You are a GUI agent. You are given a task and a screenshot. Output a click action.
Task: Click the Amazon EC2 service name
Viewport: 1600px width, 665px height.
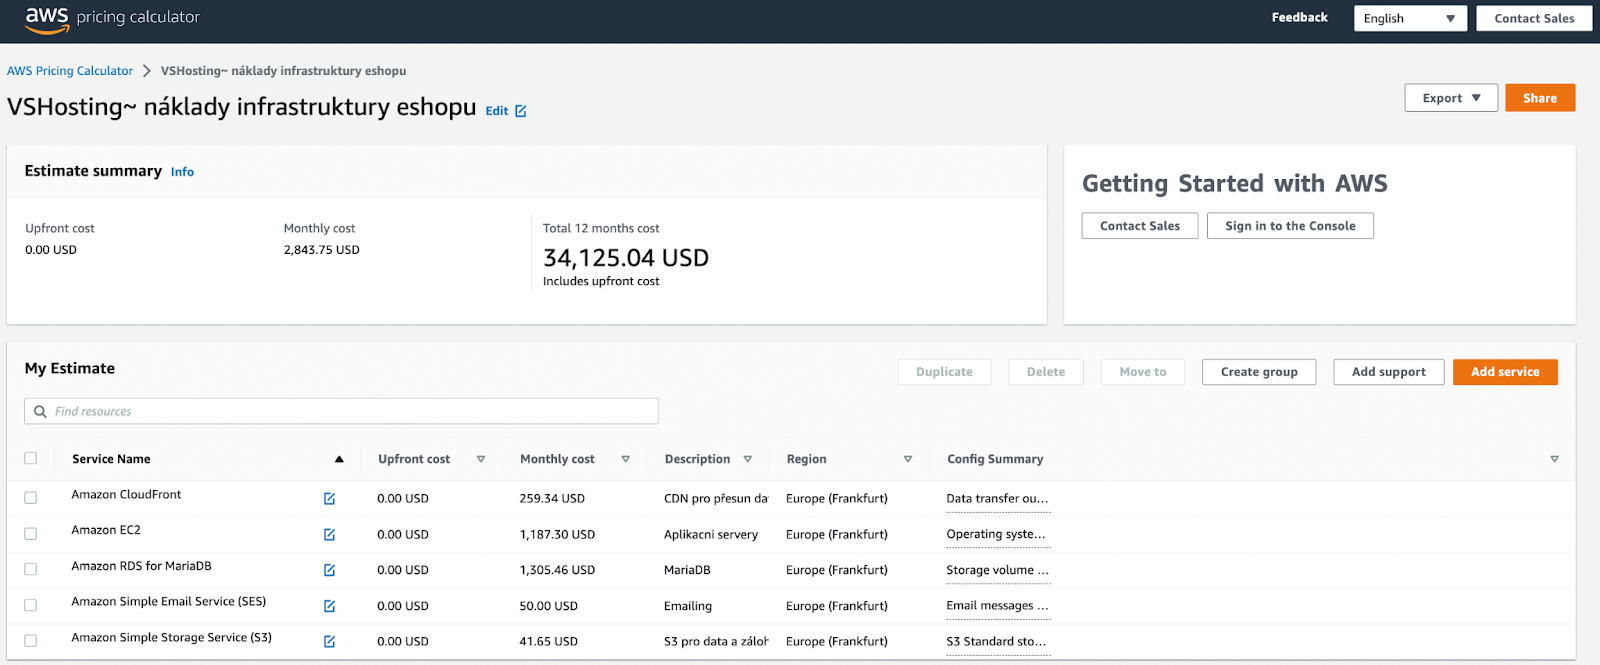tap(106, 530)
